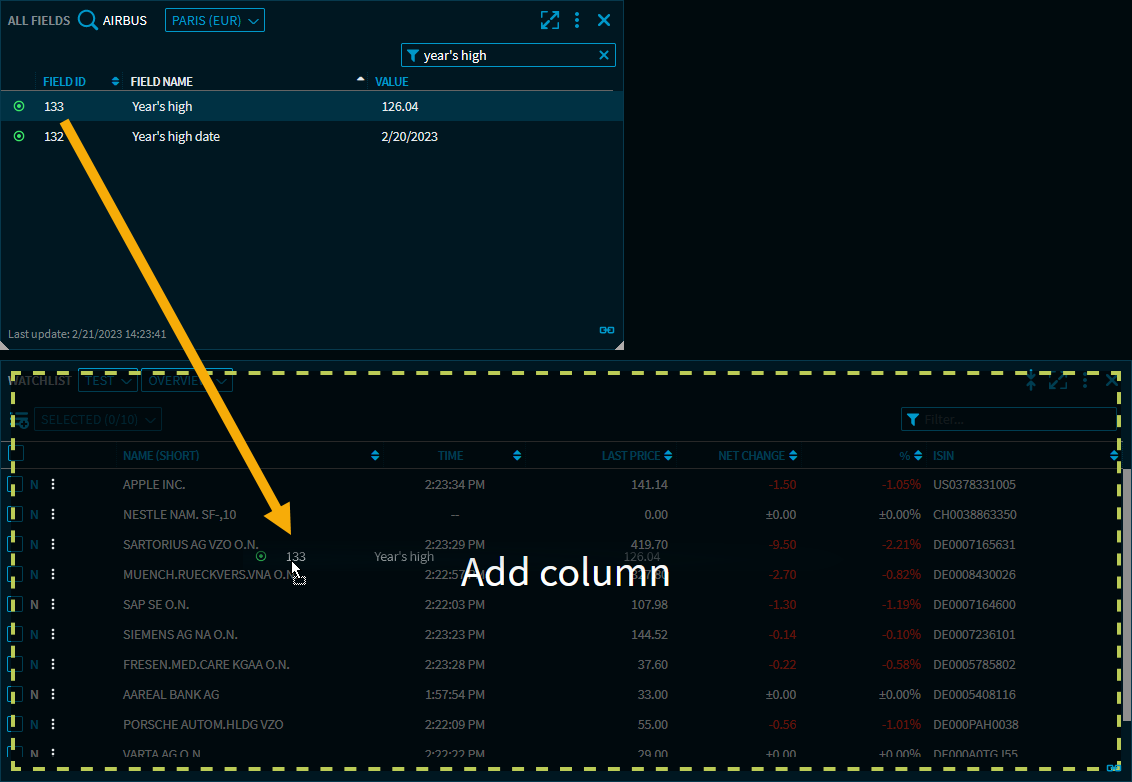
Task: Sort watchlist by LAST PRICE column
Action: click(x=631, y=456)
